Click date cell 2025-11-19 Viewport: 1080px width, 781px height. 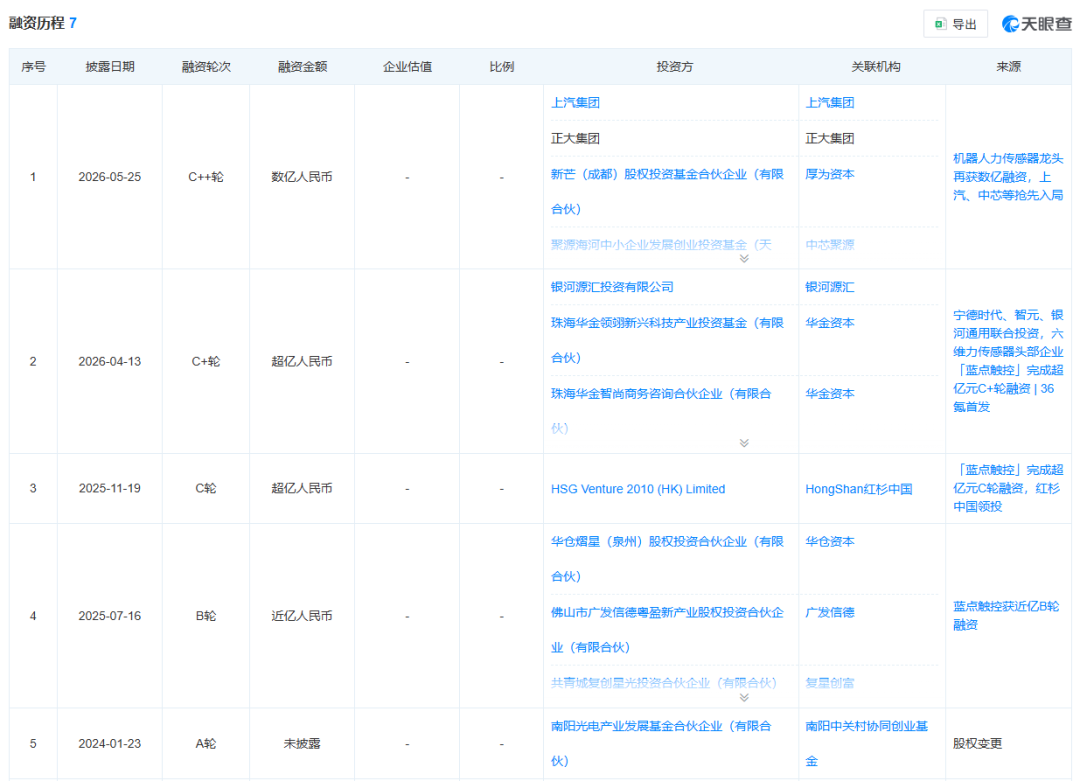pyautogui.click(x=110, y=488)
